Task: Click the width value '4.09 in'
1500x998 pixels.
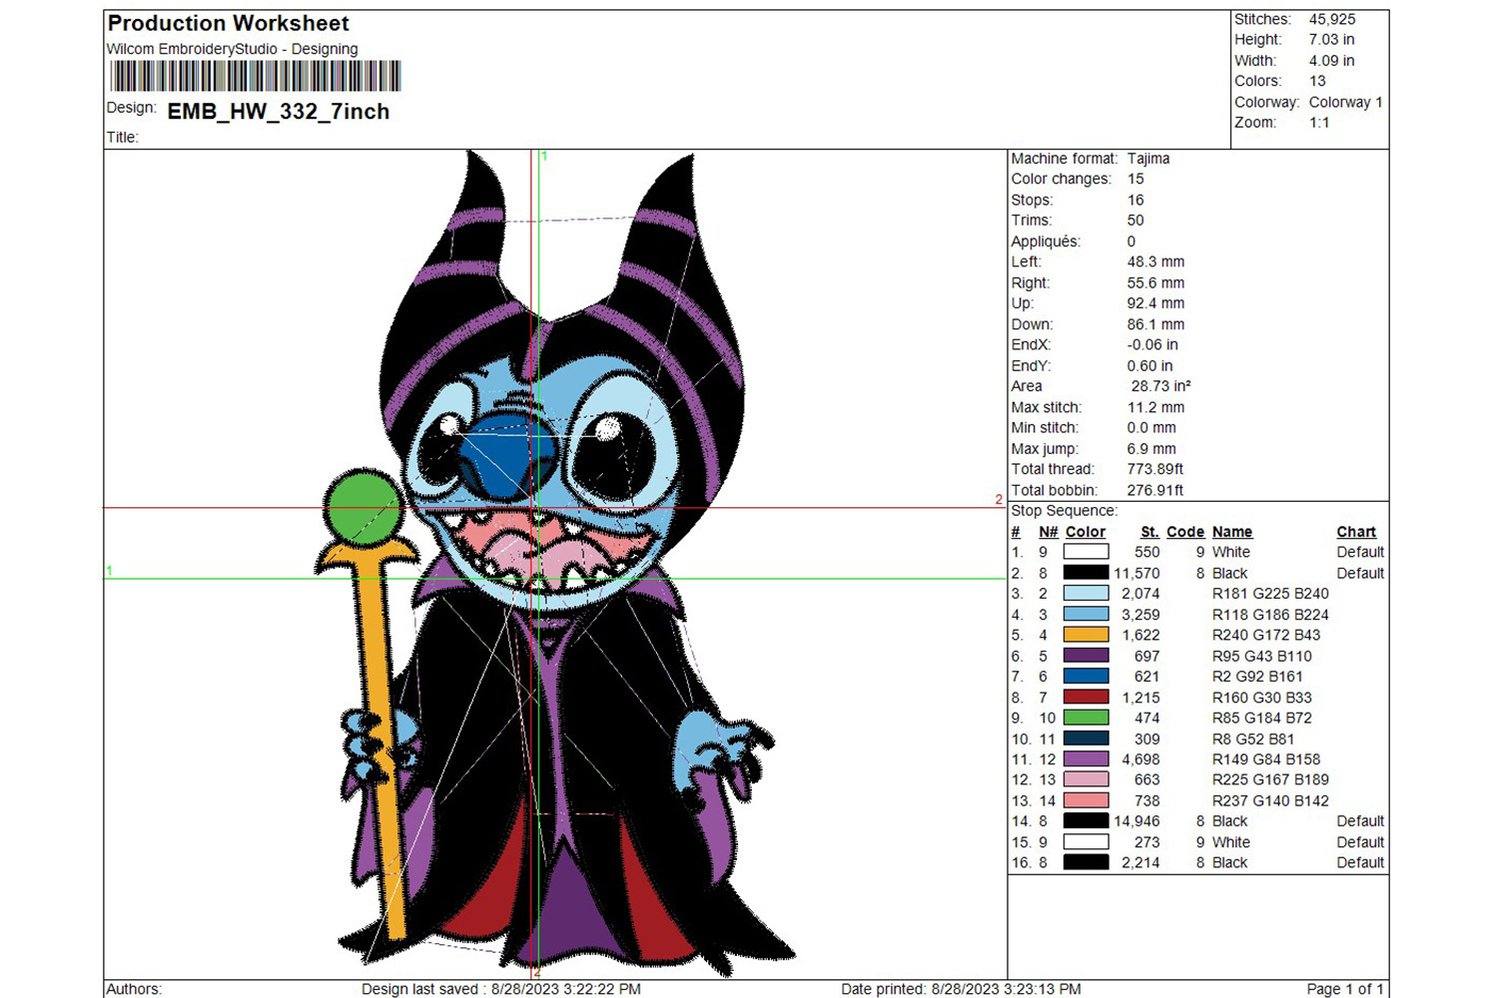Action: coord(1332,60)
